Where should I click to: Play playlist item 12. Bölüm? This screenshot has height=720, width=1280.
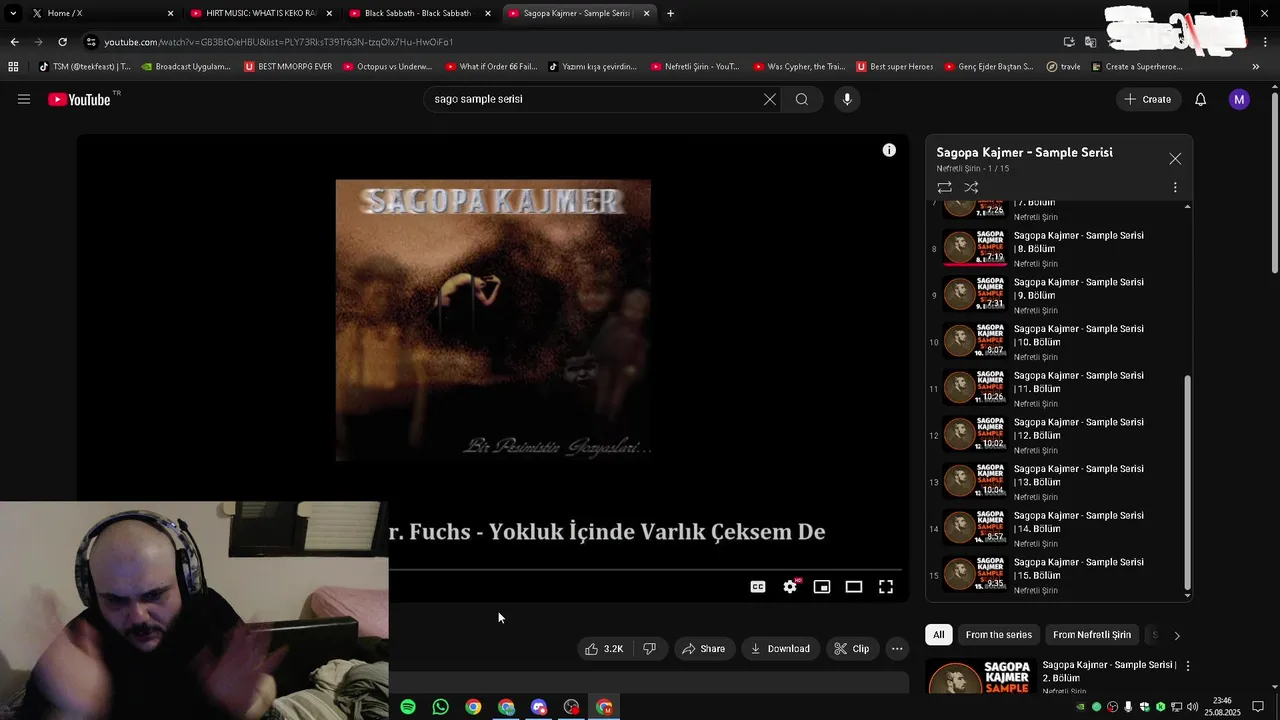pos(1058,436)
